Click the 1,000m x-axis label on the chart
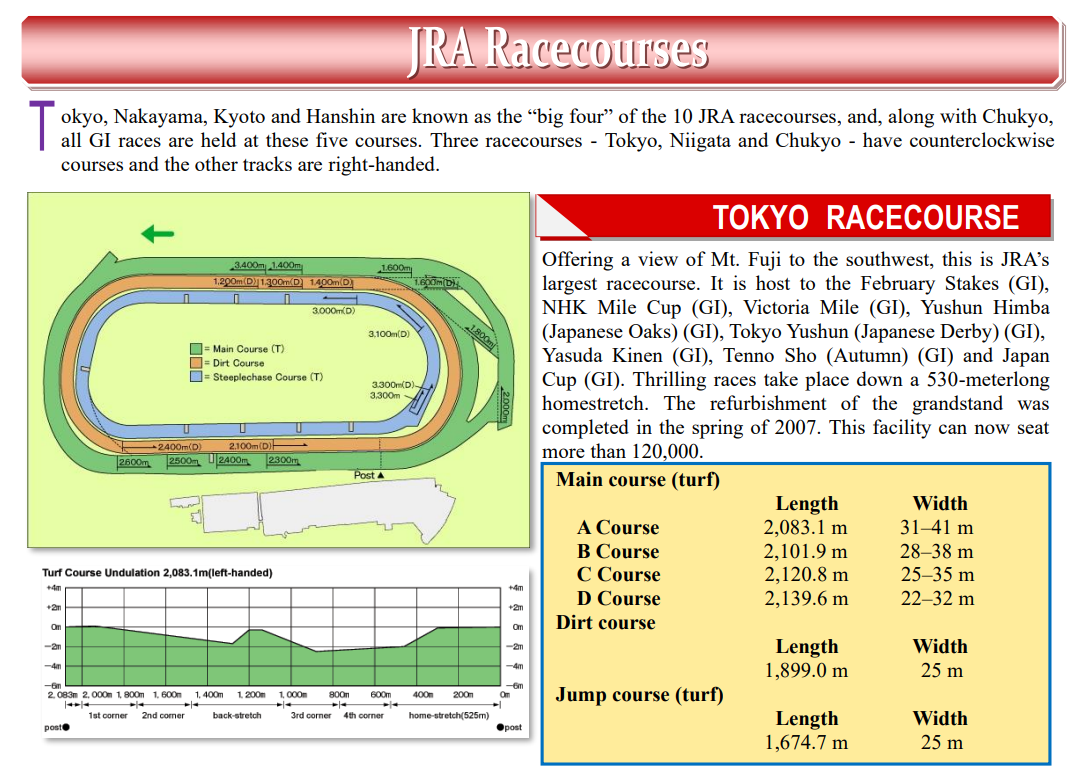1088x771 pixels. click(292, 694)
